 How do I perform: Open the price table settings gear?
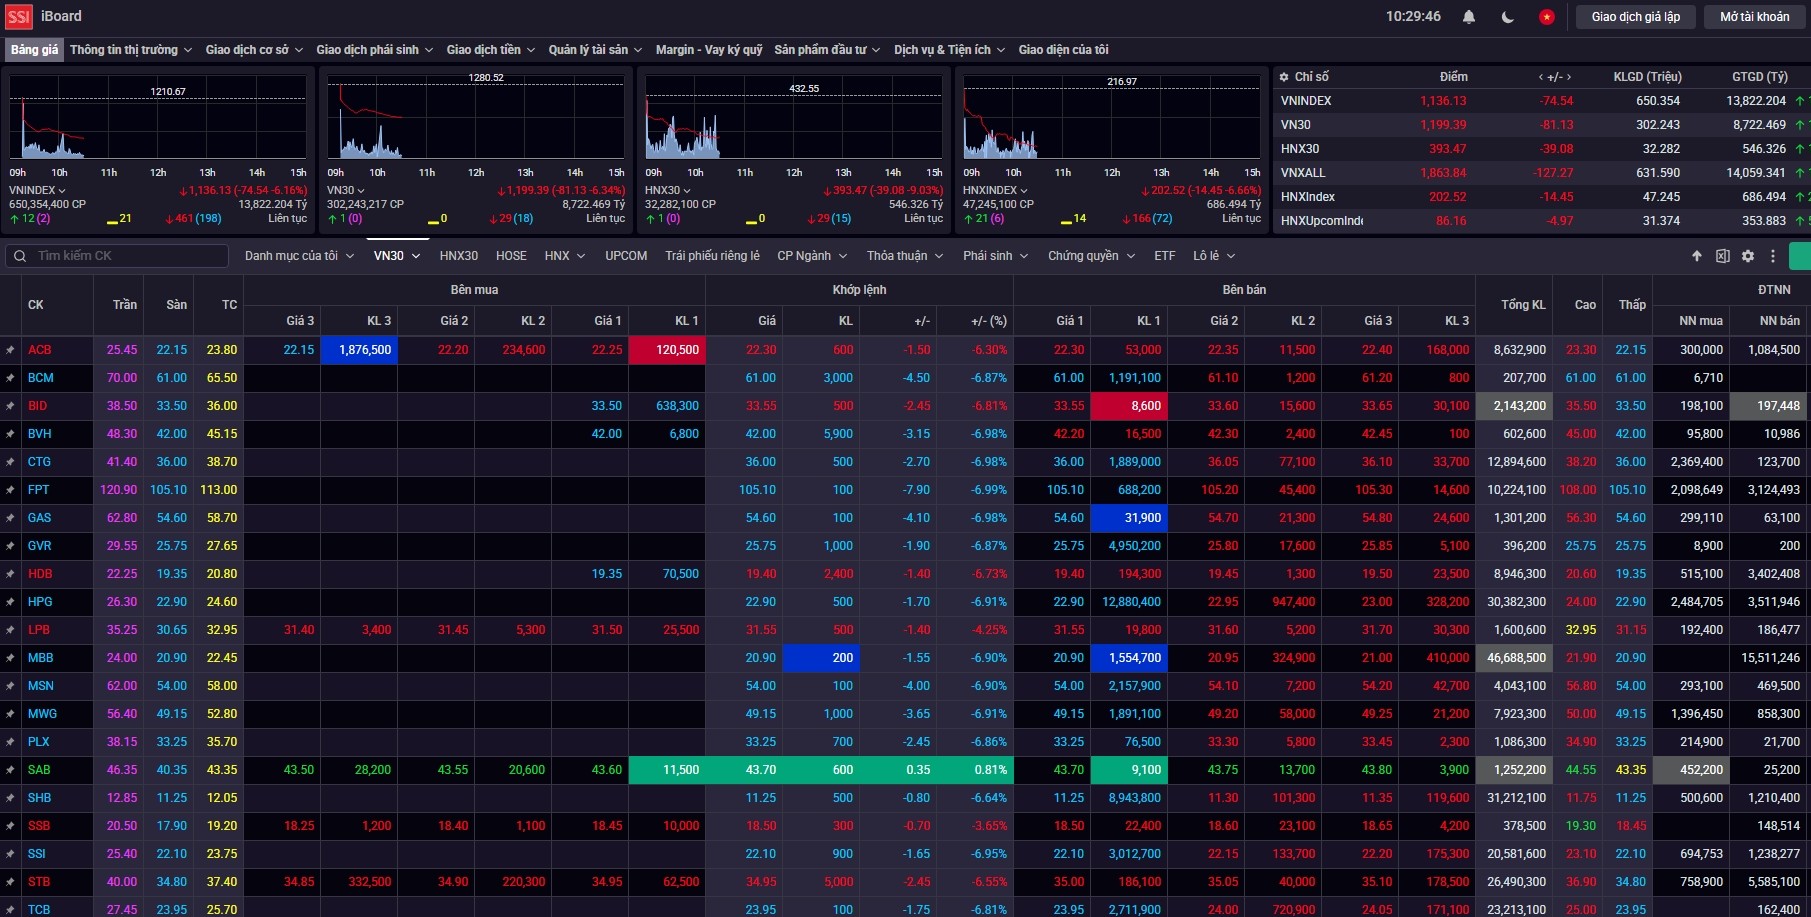[x=1748, y=256]
